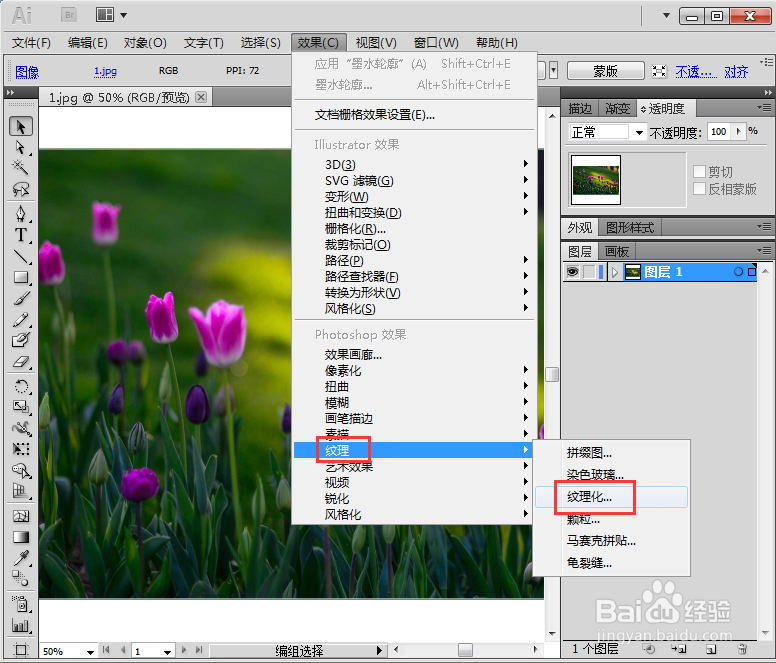Screen dimensions: 776x663
Task: Select the Type tool
Action: (x=21, y=235)
